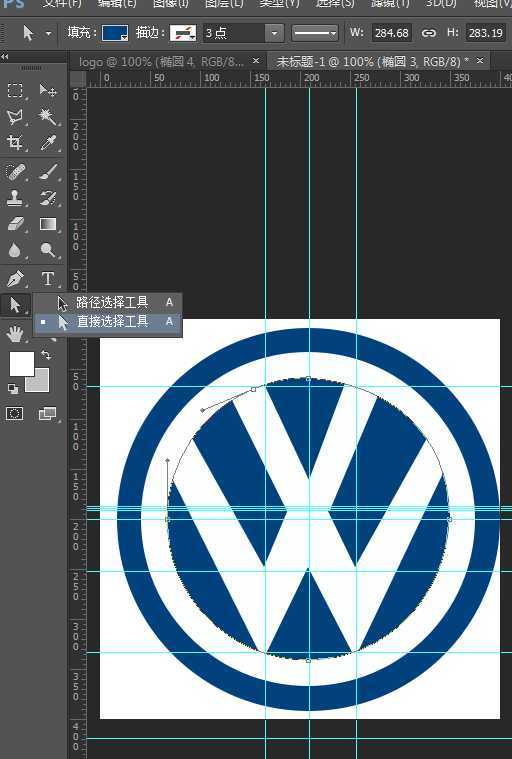The height and width of the screenshot is (759, 512).
Task: Click the right anchor point of ellipse path
Action: 450,519
